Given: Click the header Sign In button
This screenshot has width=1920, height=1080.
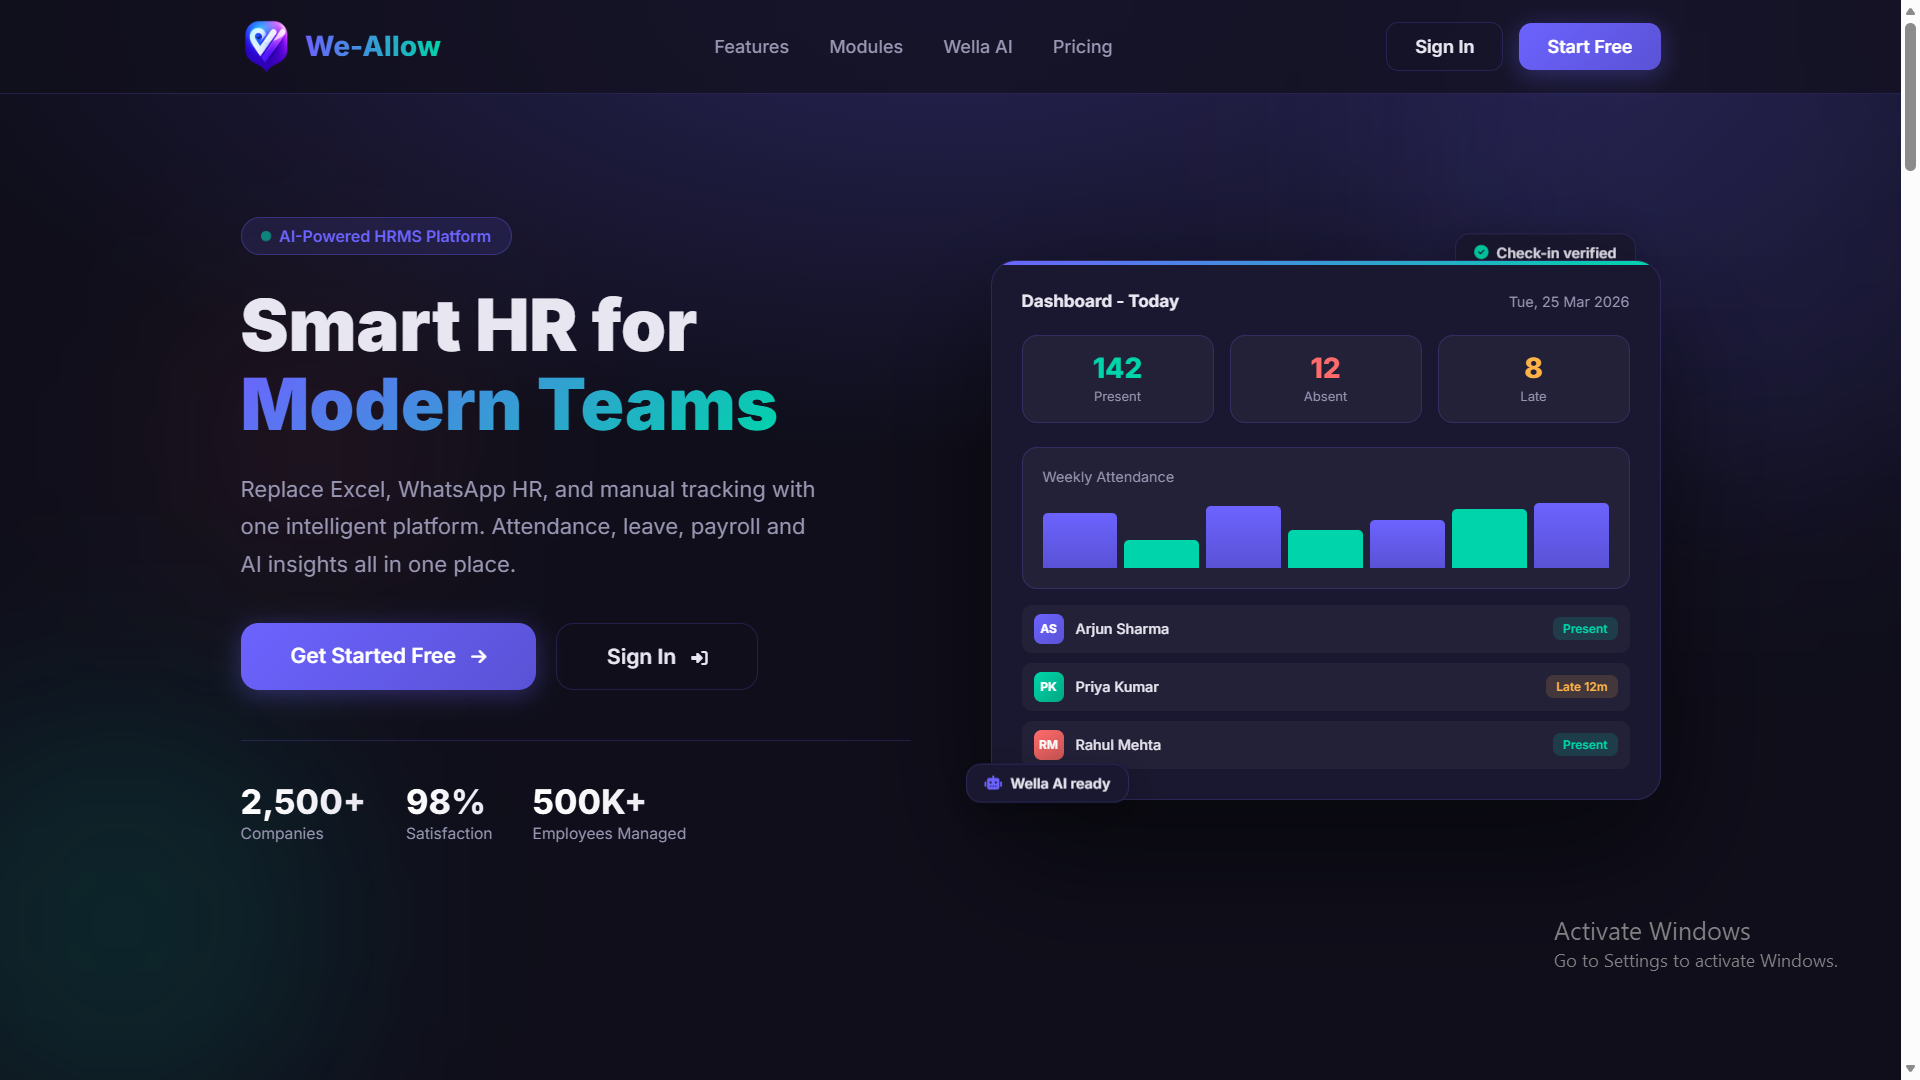Looking at the screenshot, I should (x=1443, y=47).
